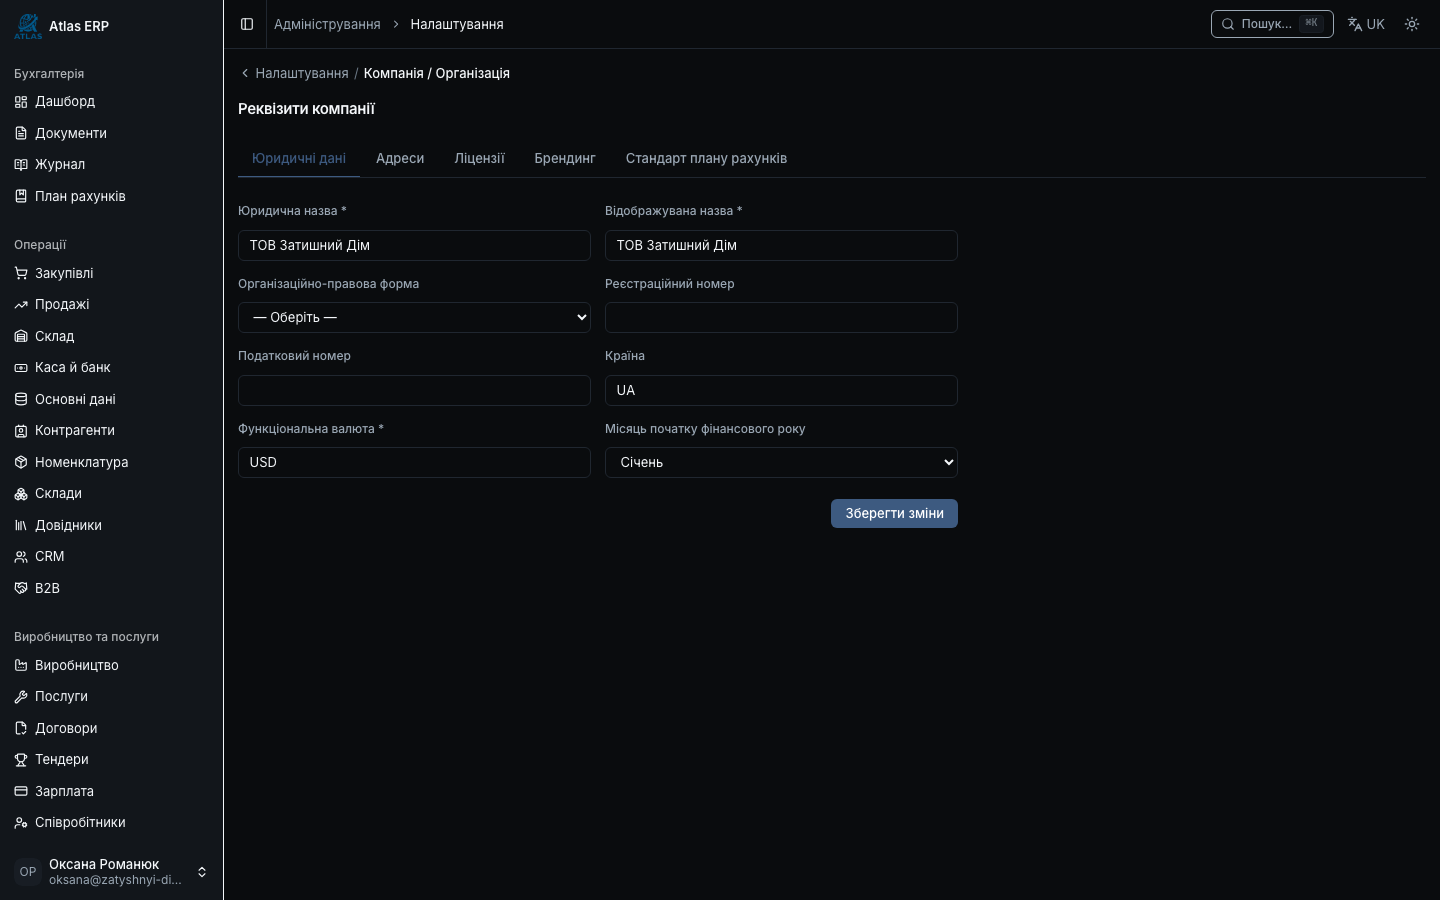
Task: Click the План рахунків icon
Action: coord(21,196)
